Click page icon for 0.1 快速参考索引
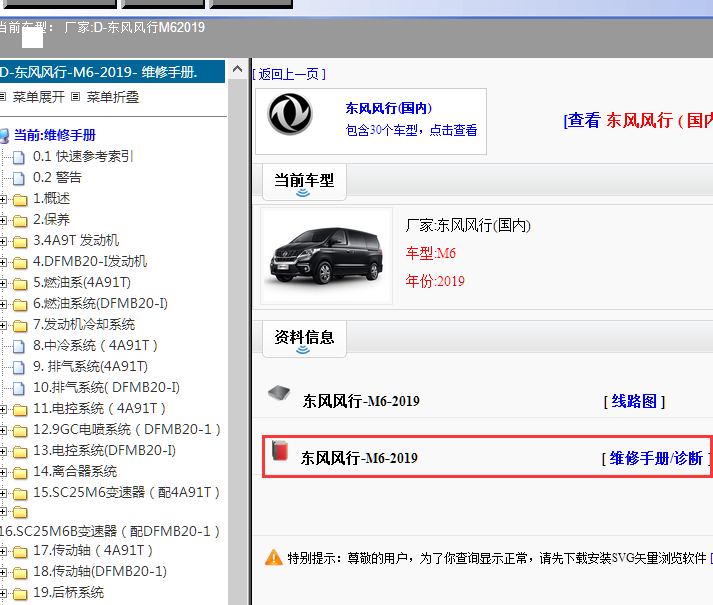This screenshot has height=605, width=713. click(19, 157)
